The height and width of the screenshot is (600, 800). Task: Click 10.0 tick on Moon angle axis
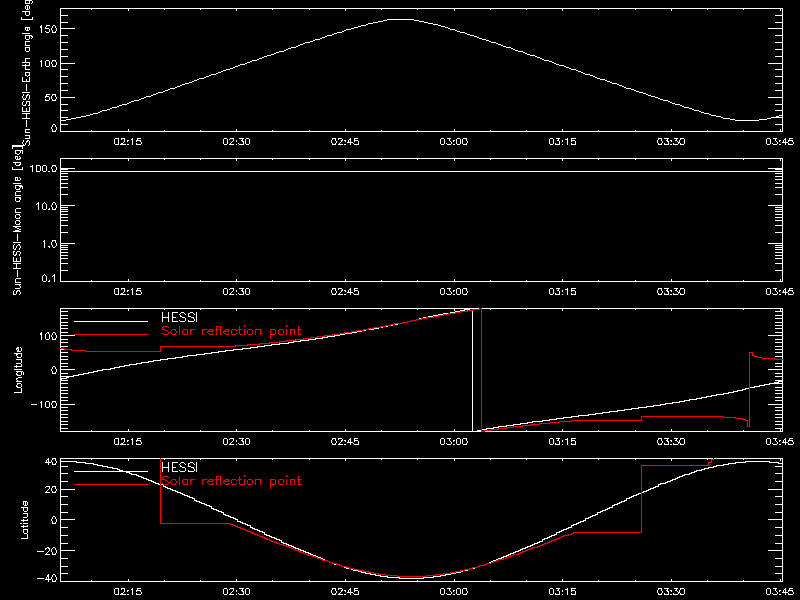click(46, 206)
